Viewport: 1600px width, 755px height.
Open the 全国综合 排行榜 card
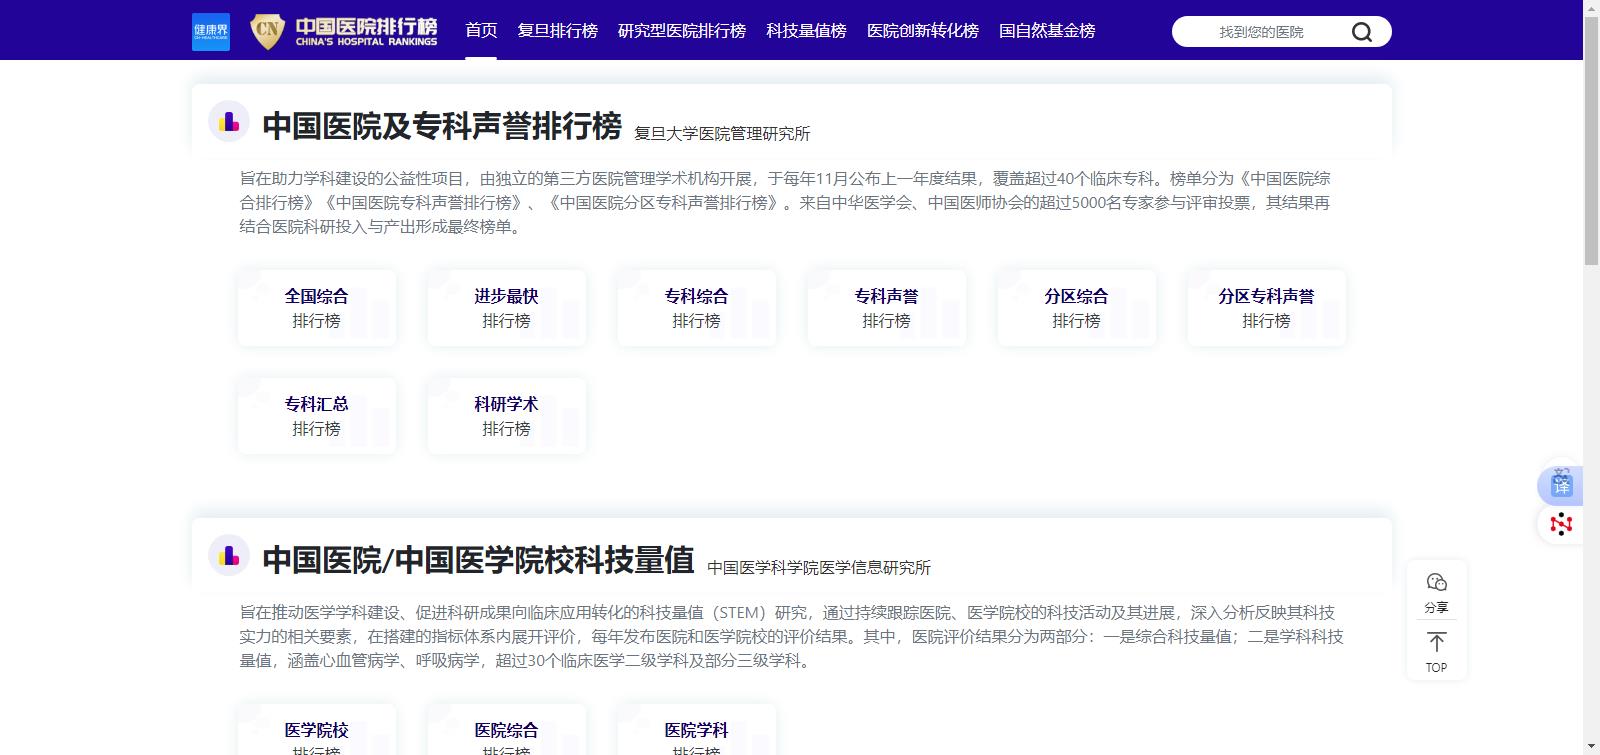point(317,308)
